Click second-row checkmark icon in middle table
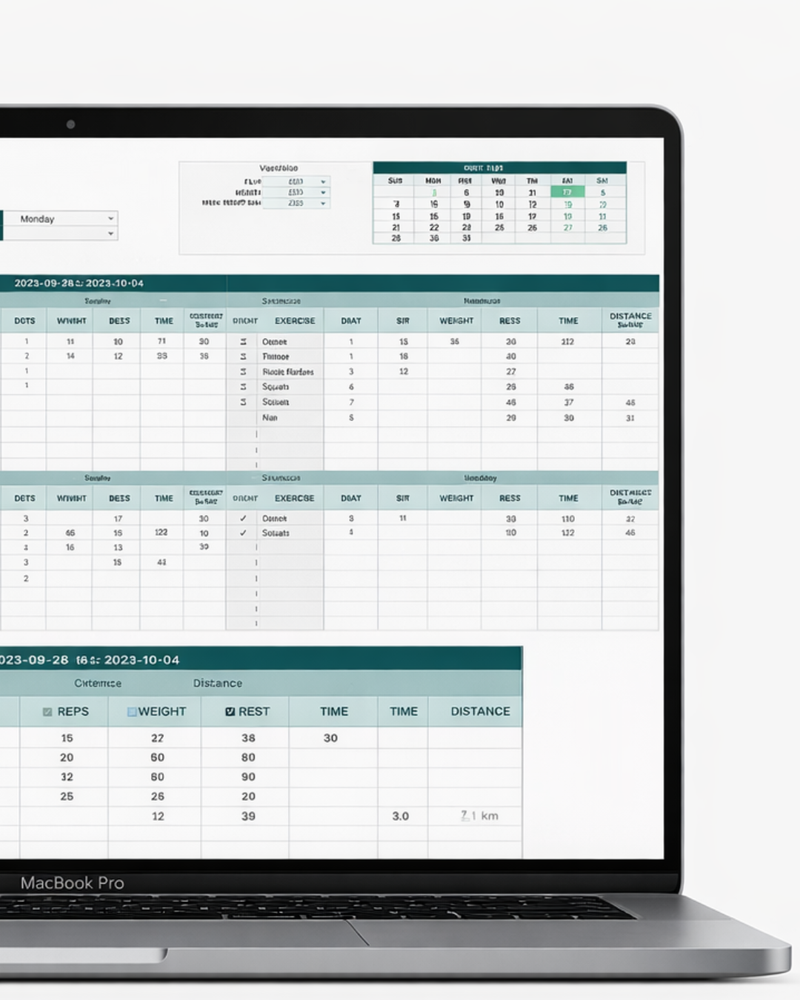The image size is (800, 1000). point(243,534)
